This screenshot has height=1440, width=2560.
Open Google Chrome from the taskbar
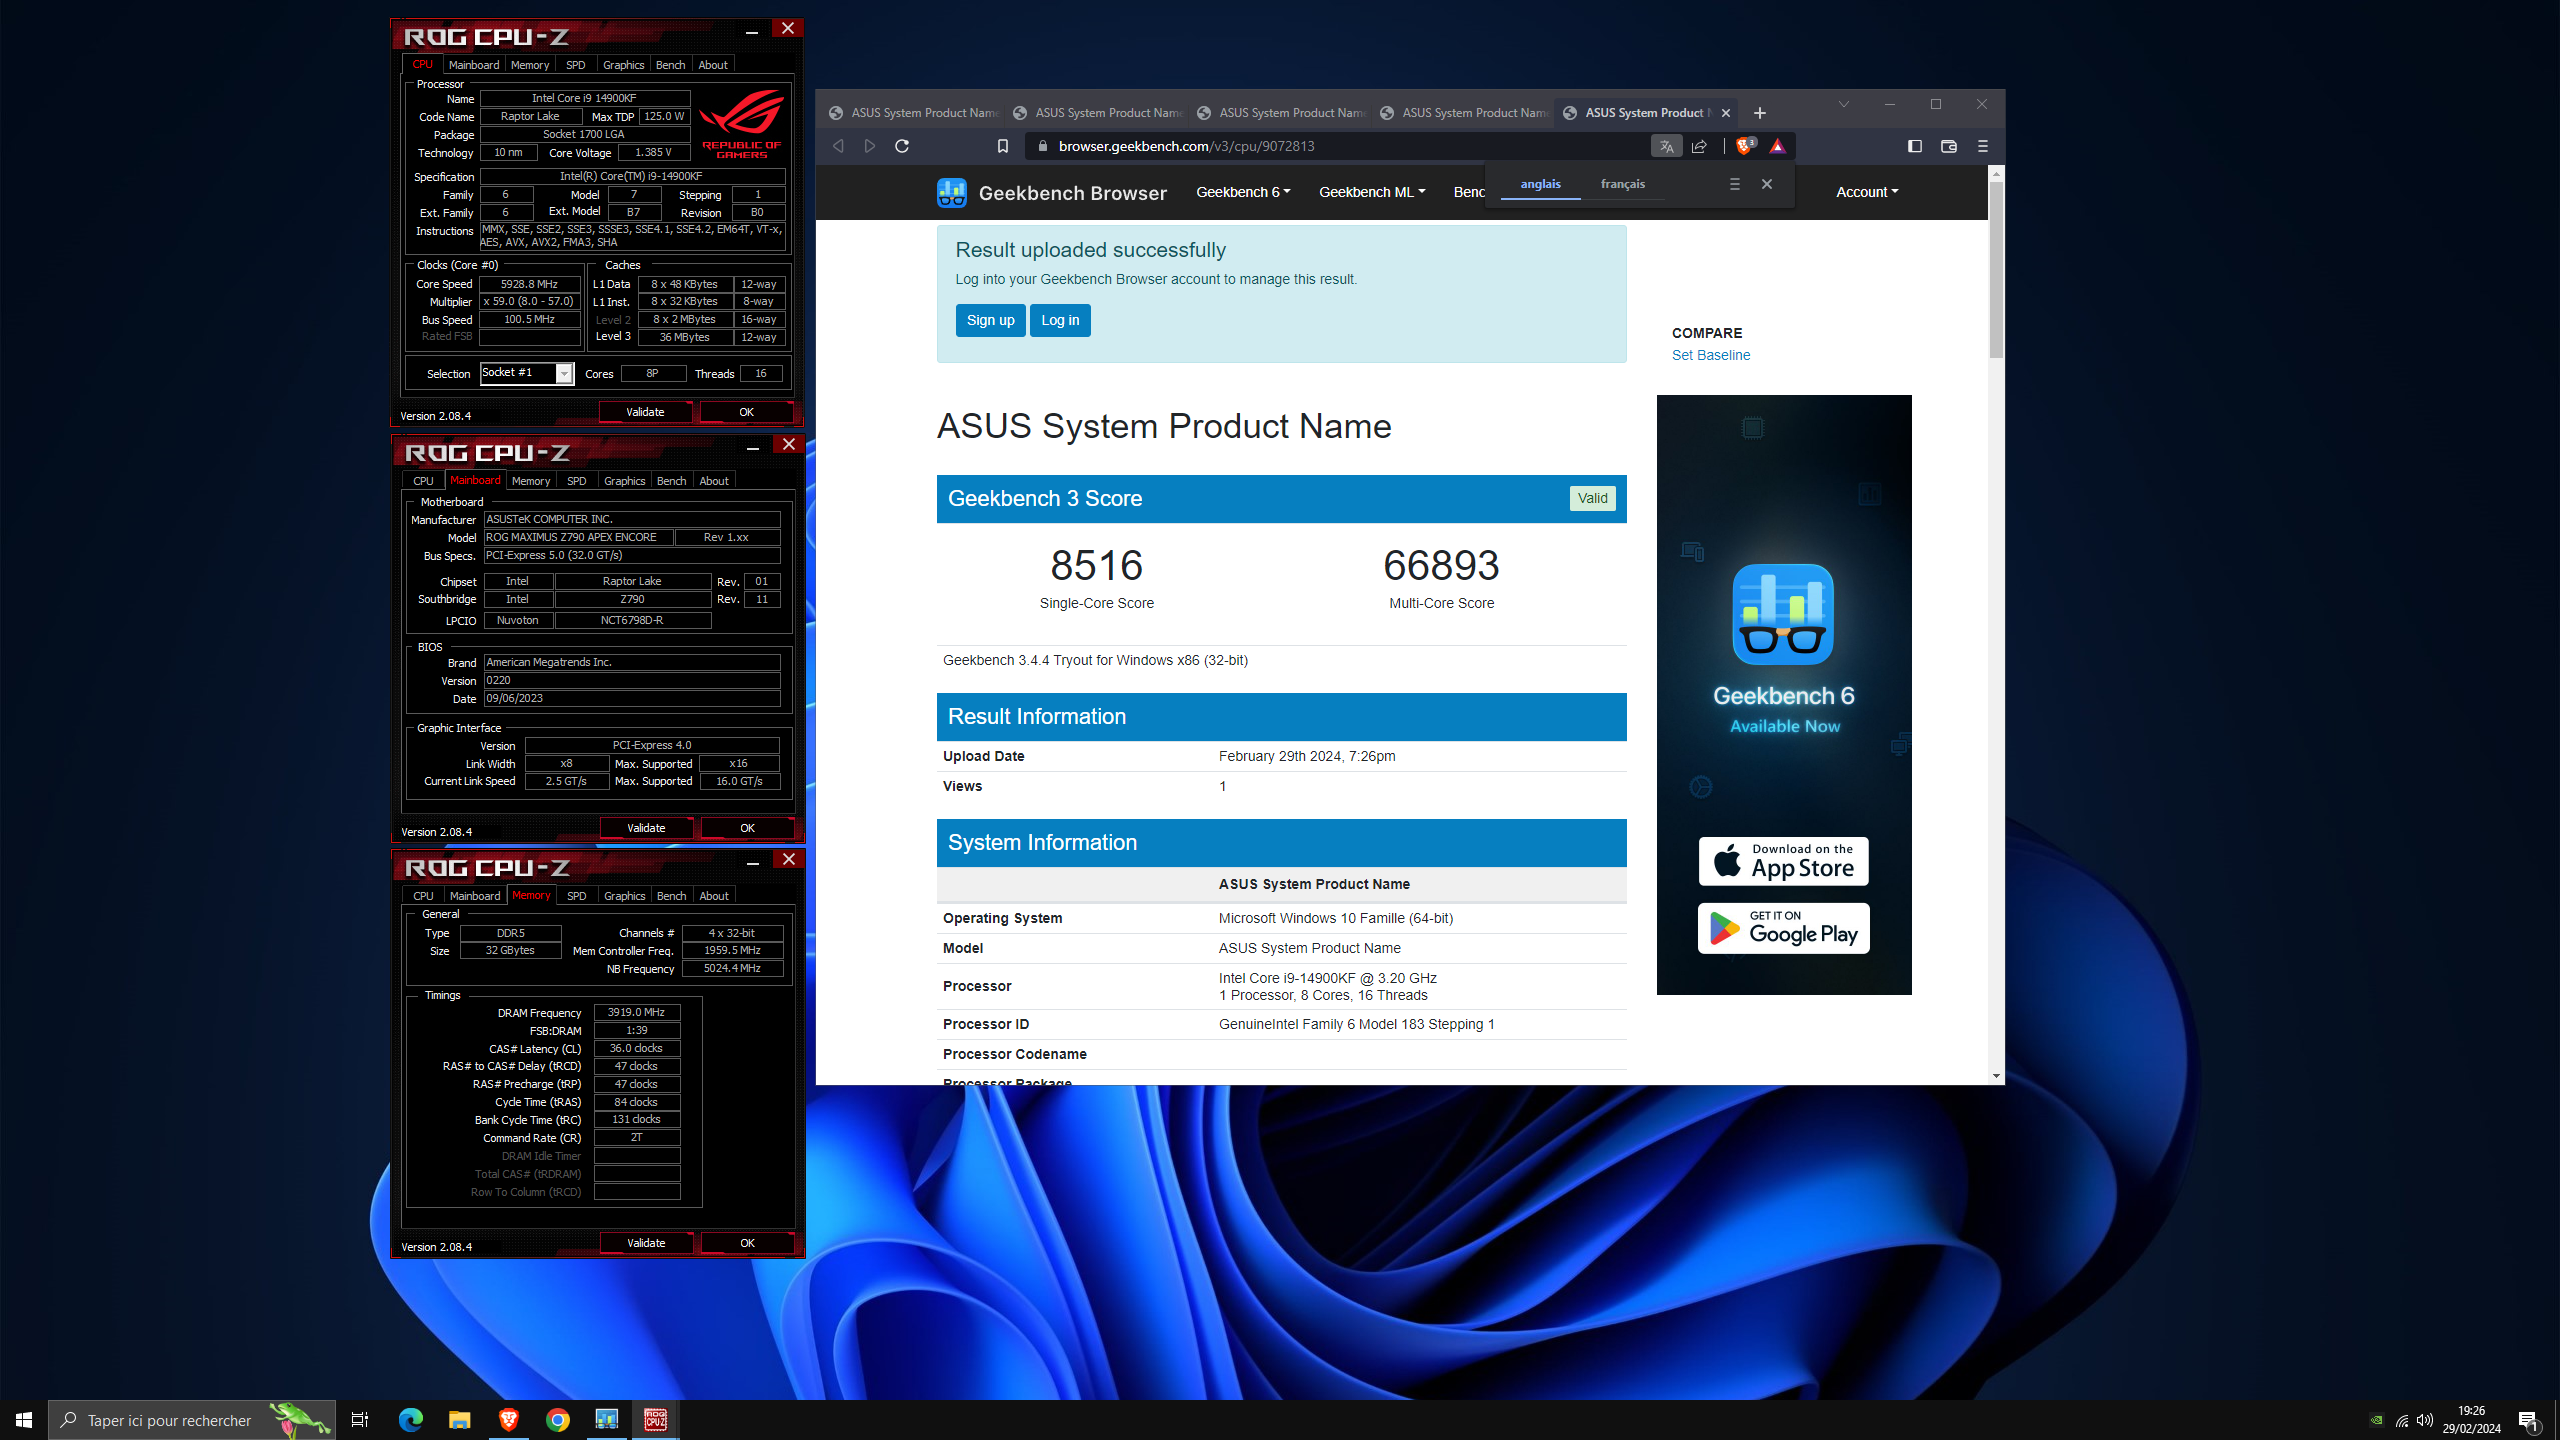[557, 1420]
